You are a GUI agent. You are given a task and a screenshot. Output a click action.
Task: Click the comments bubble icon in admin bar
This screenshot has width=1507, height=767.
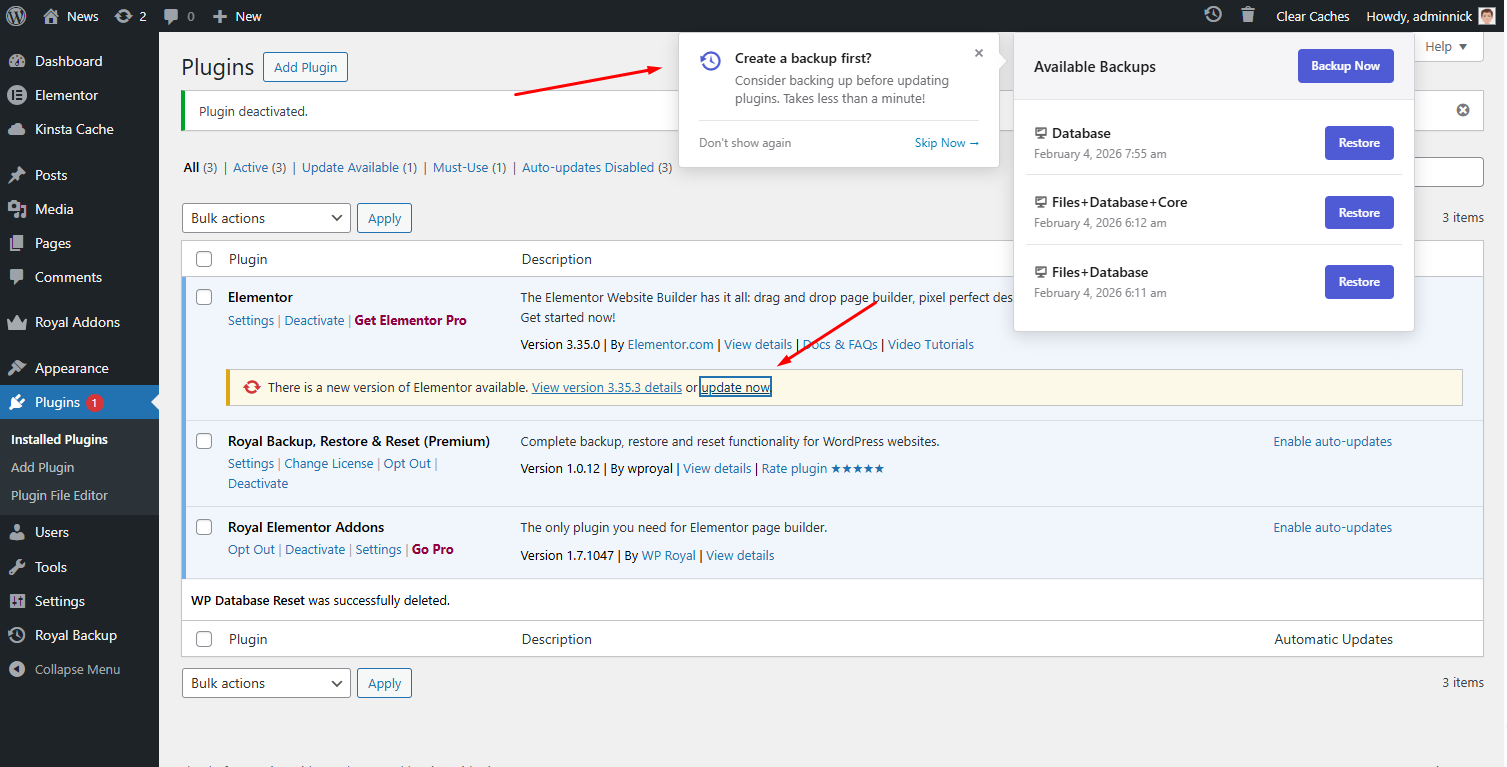coord(172,16)
